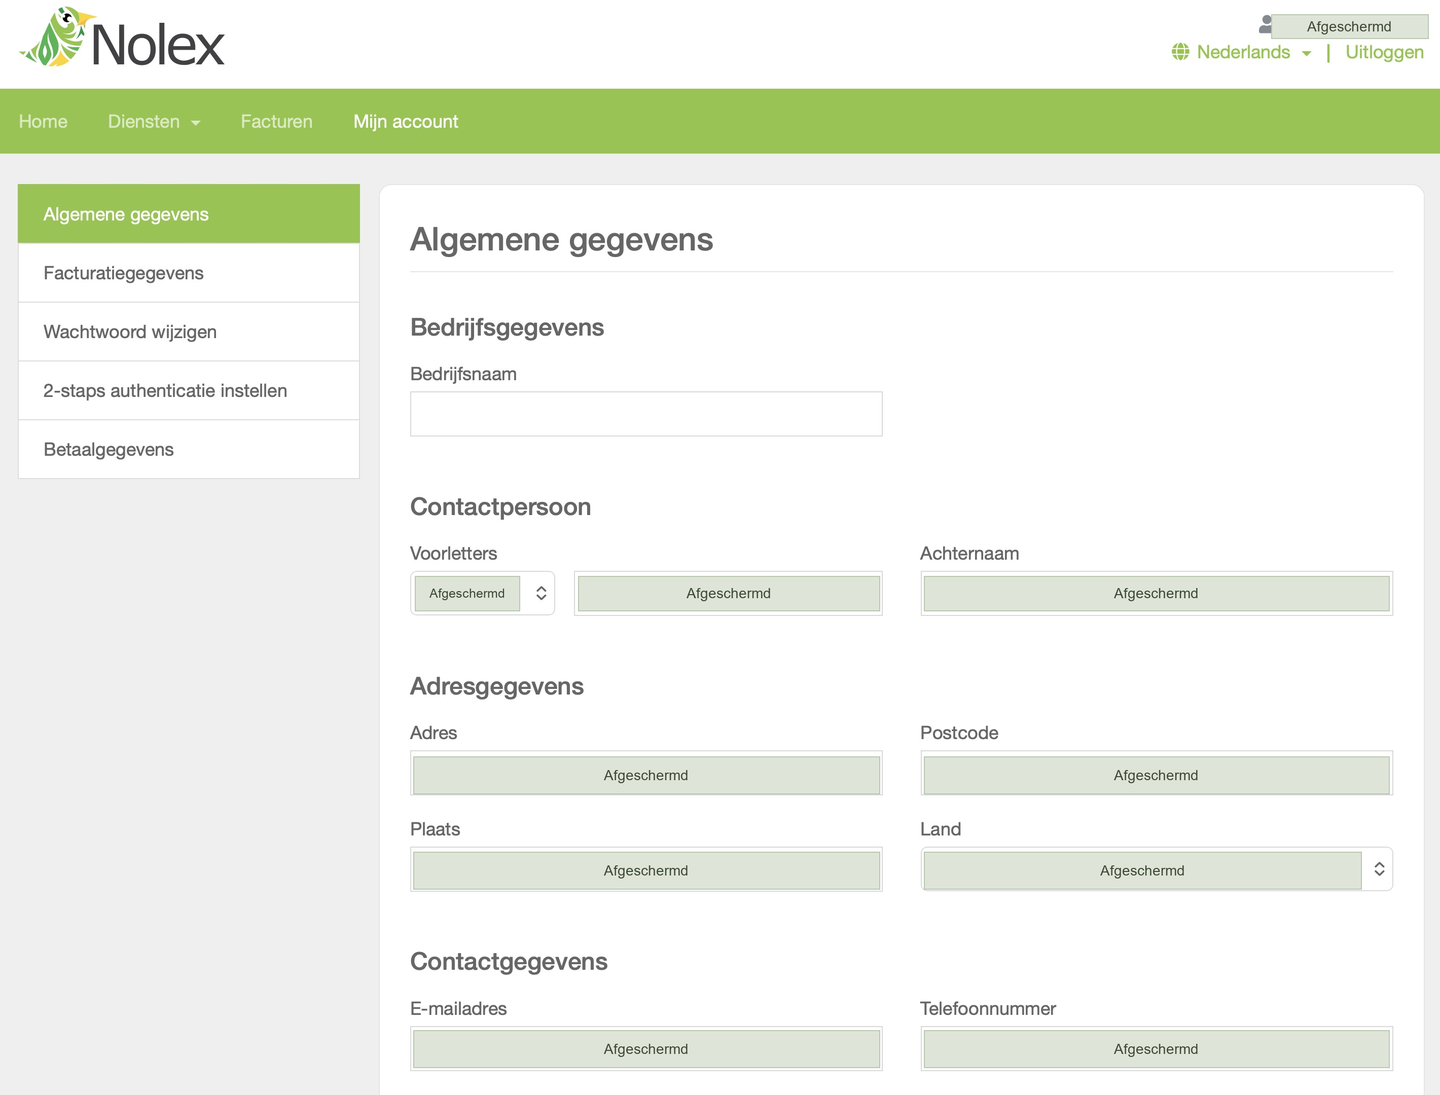This screenshot has width=1440, height=1095.
Task: Click the Postcode input field
Action: click(x=1156, y=774)
